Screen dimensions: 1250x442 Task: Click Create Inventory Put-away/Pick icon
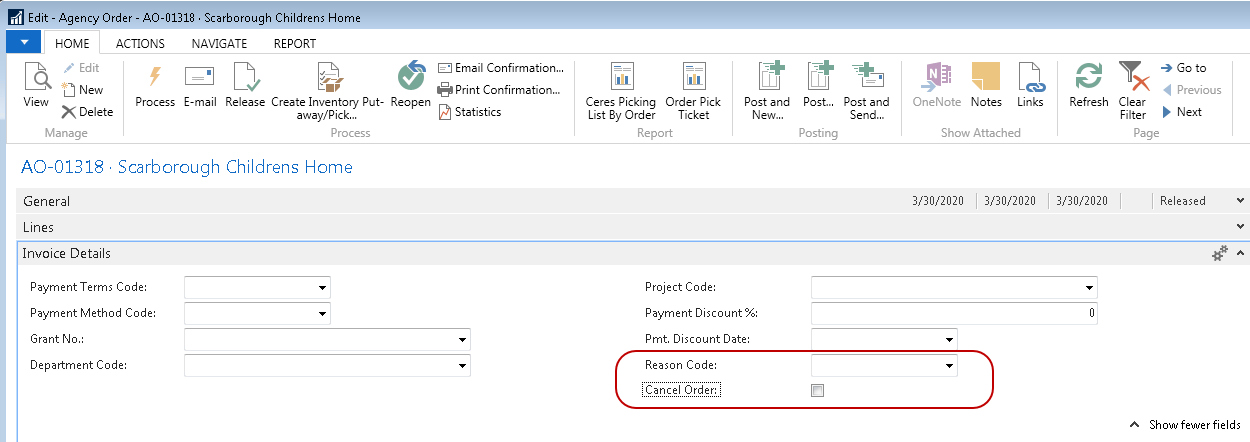tap(329, 78)
